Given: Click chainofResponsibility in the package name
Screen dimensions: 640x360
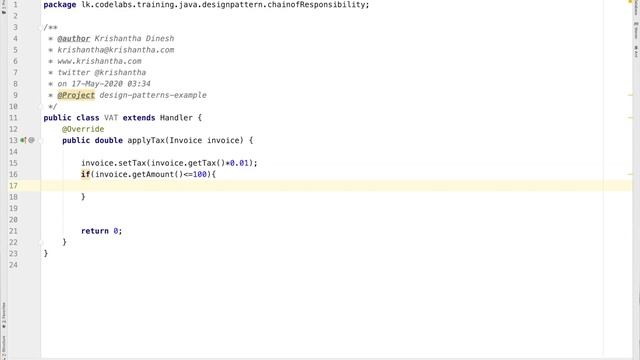Looking at the screenshot, I should [316, 4].
